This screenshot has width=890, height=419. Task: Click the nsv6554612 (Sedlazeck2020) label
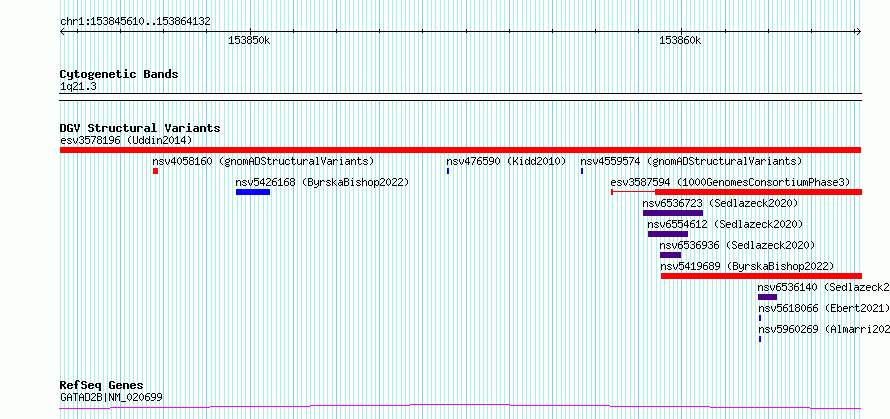[x=725, y=224]
